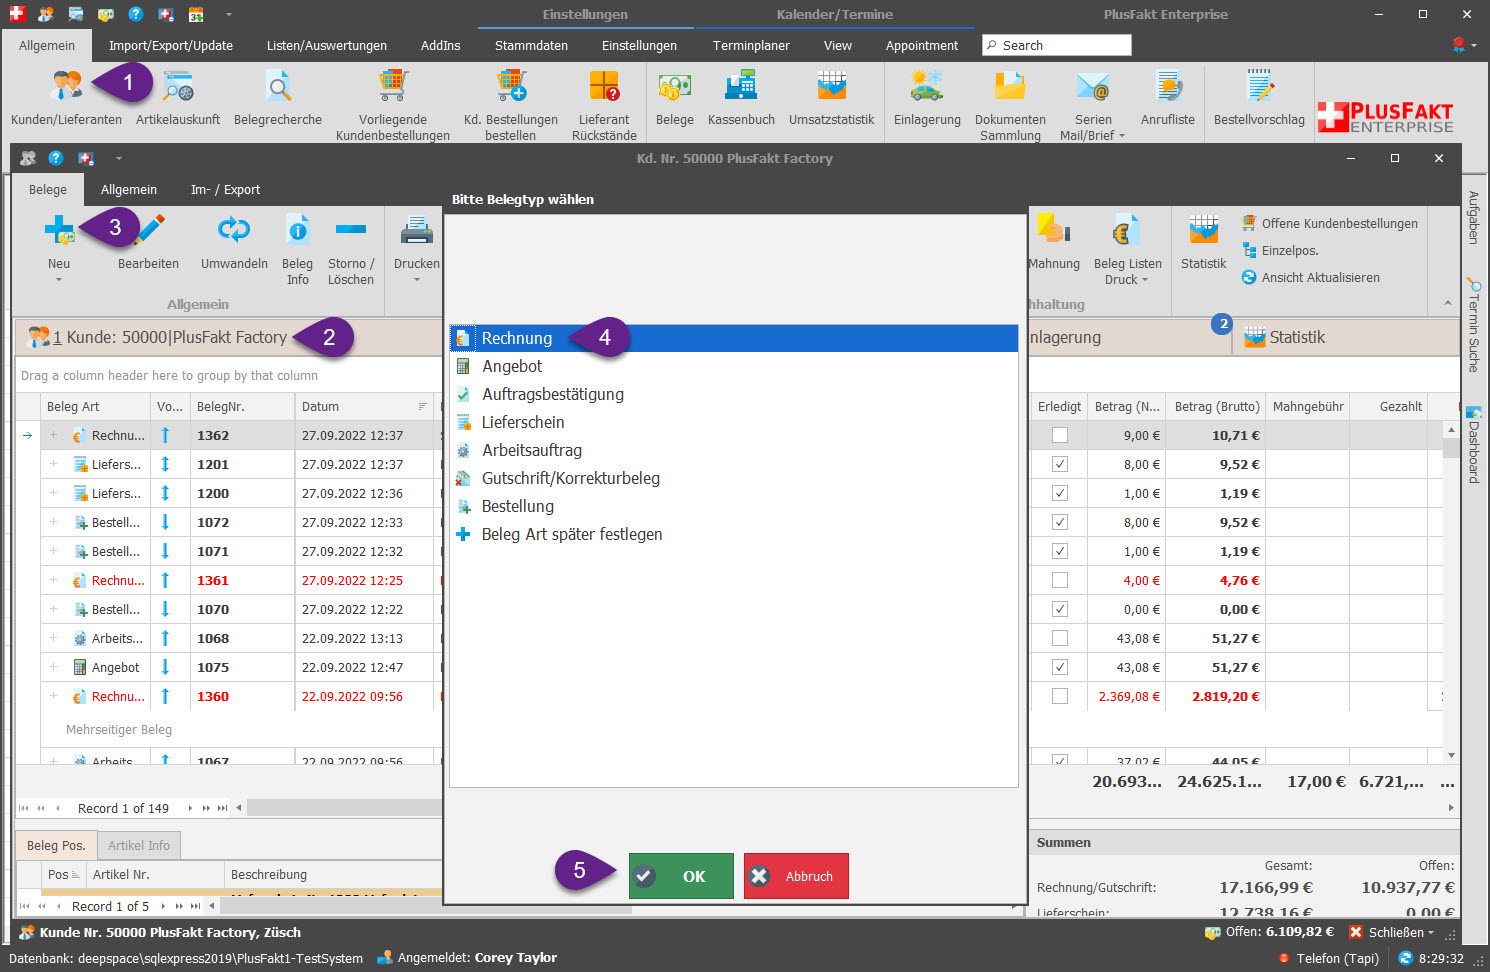Show Umsatzstatistik chart
Screen dimensions: 1490x972
tap(831, 99)
